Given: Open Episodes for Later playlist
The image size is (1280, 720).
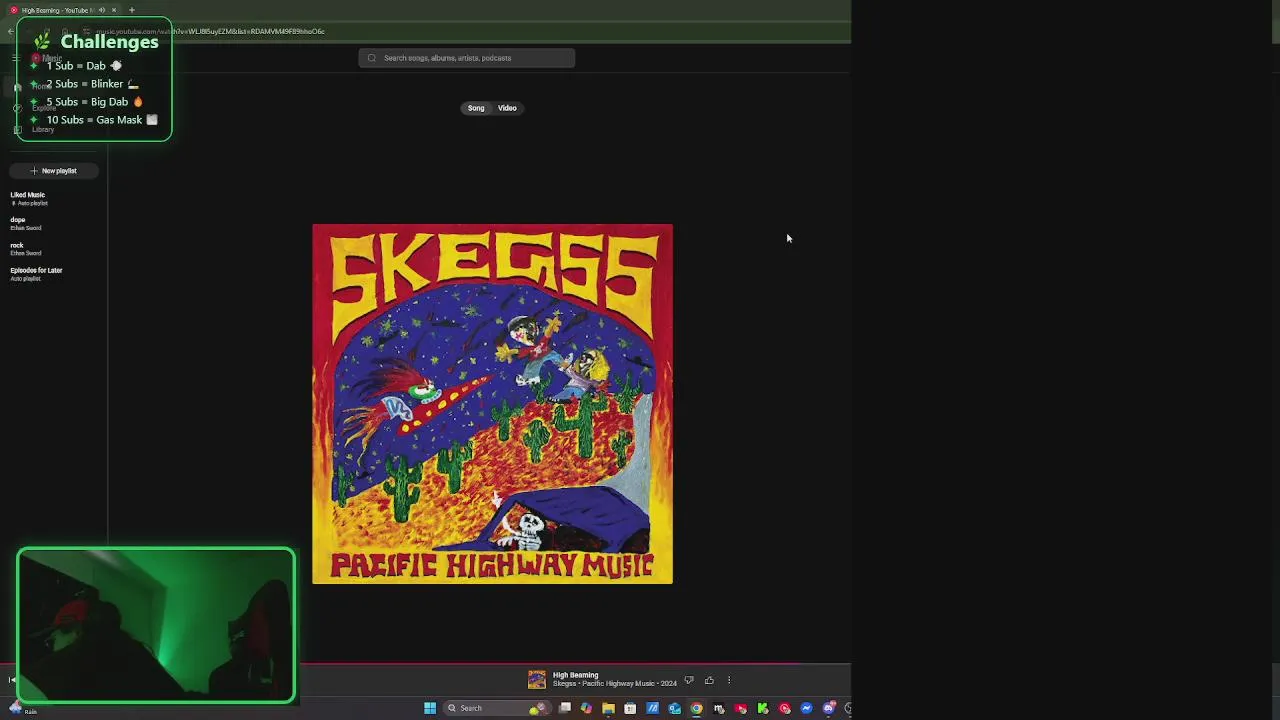Looking at the screenshot, I should [x=36, y=274].
